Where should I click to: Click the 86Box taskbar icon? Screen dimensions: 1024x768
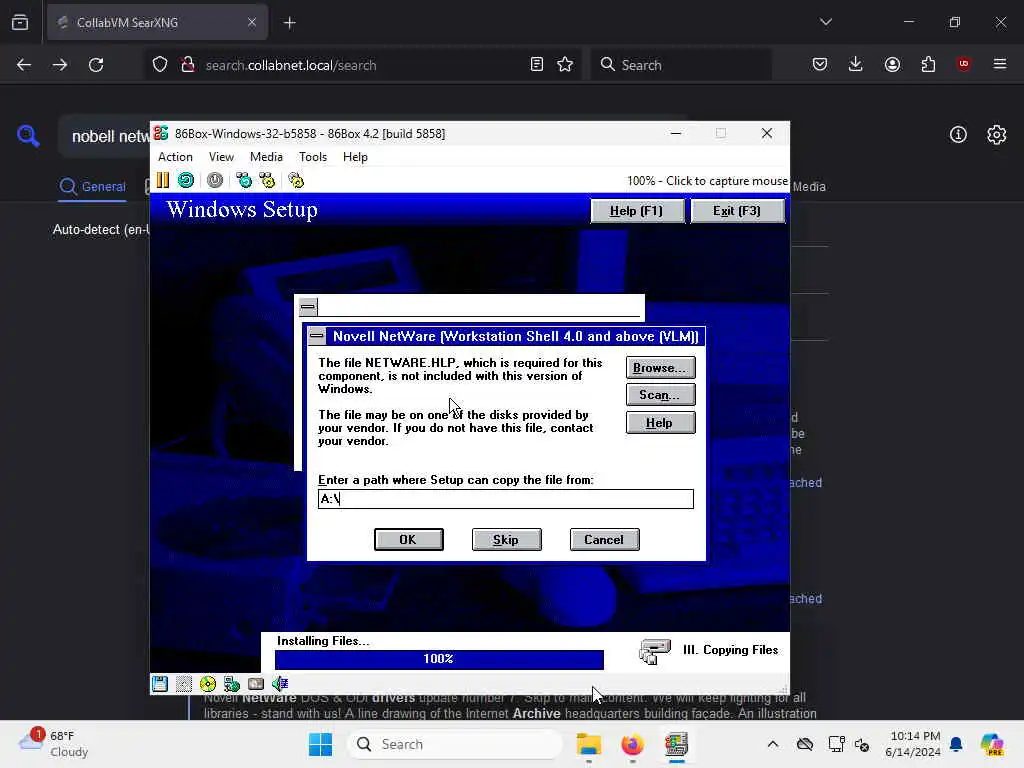pos(677,744)
